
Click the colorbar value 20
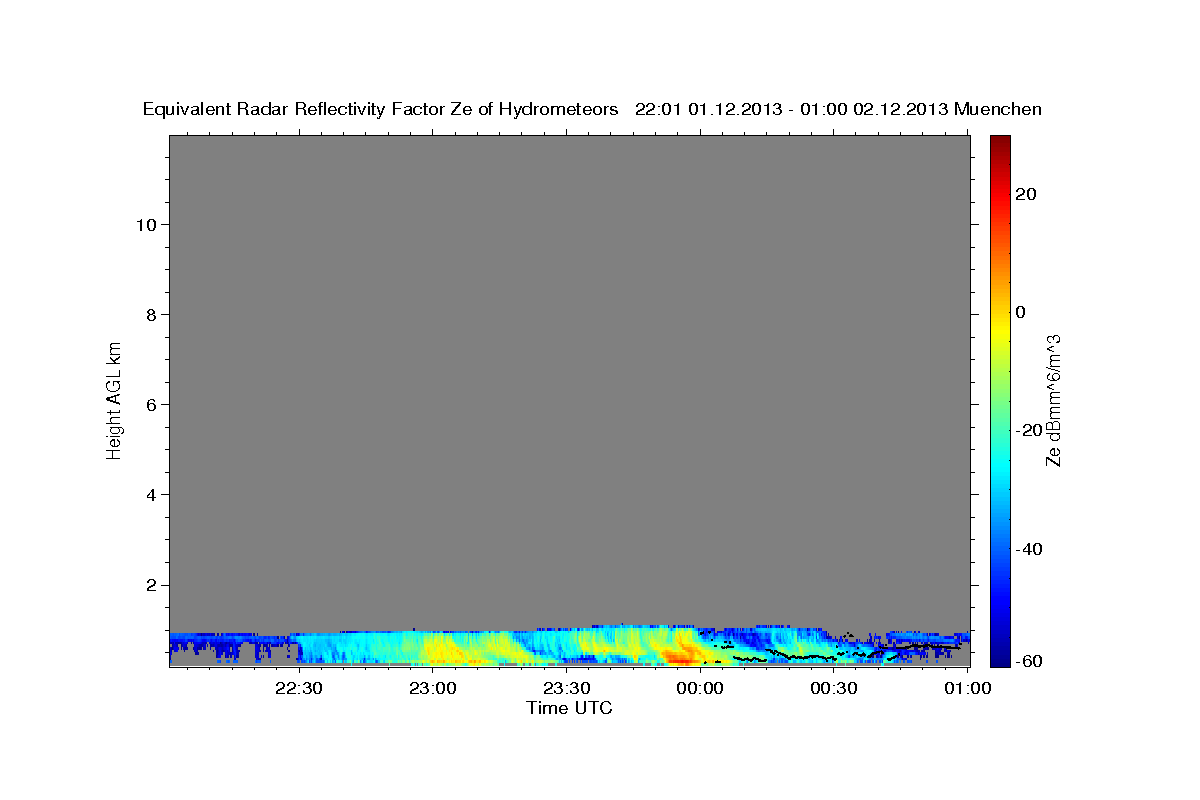point(1026,194)
